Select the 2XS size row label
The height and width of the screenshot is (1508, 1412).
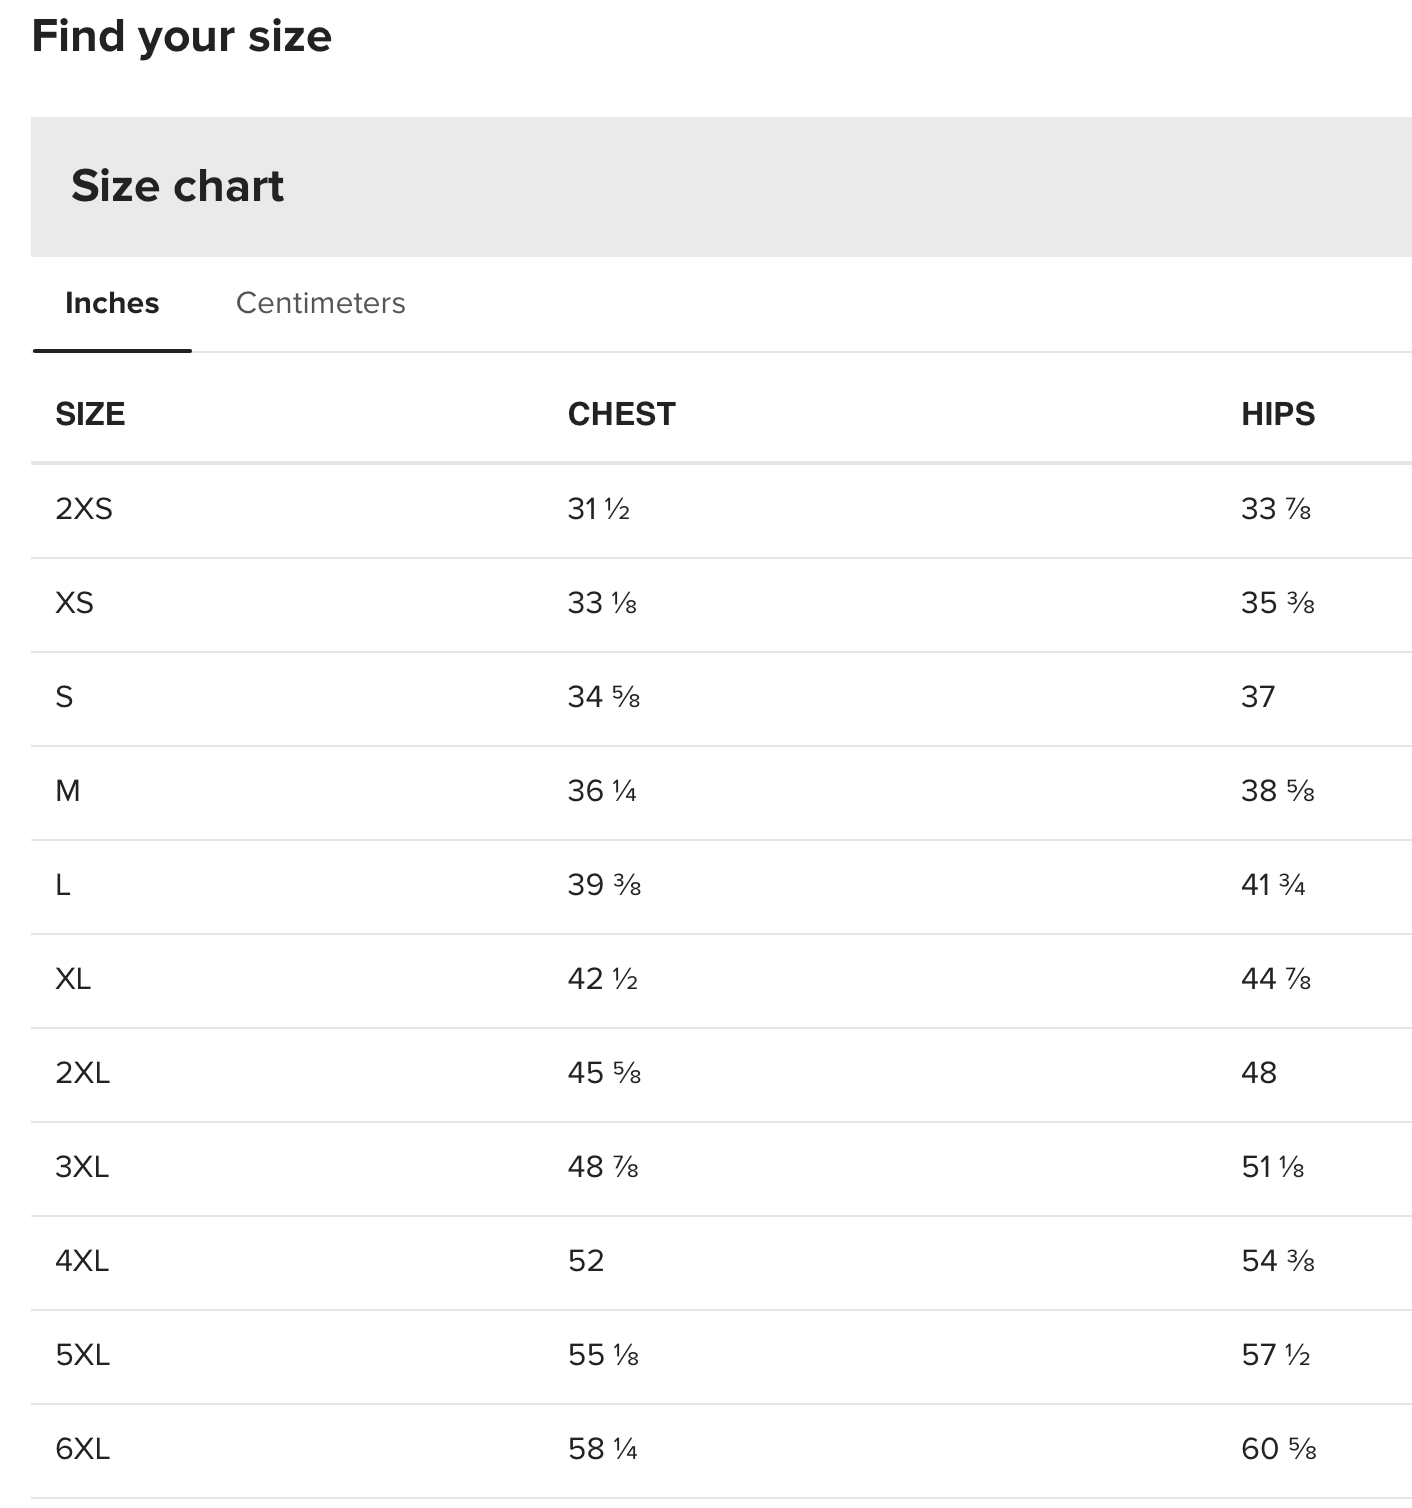[84, 509]
